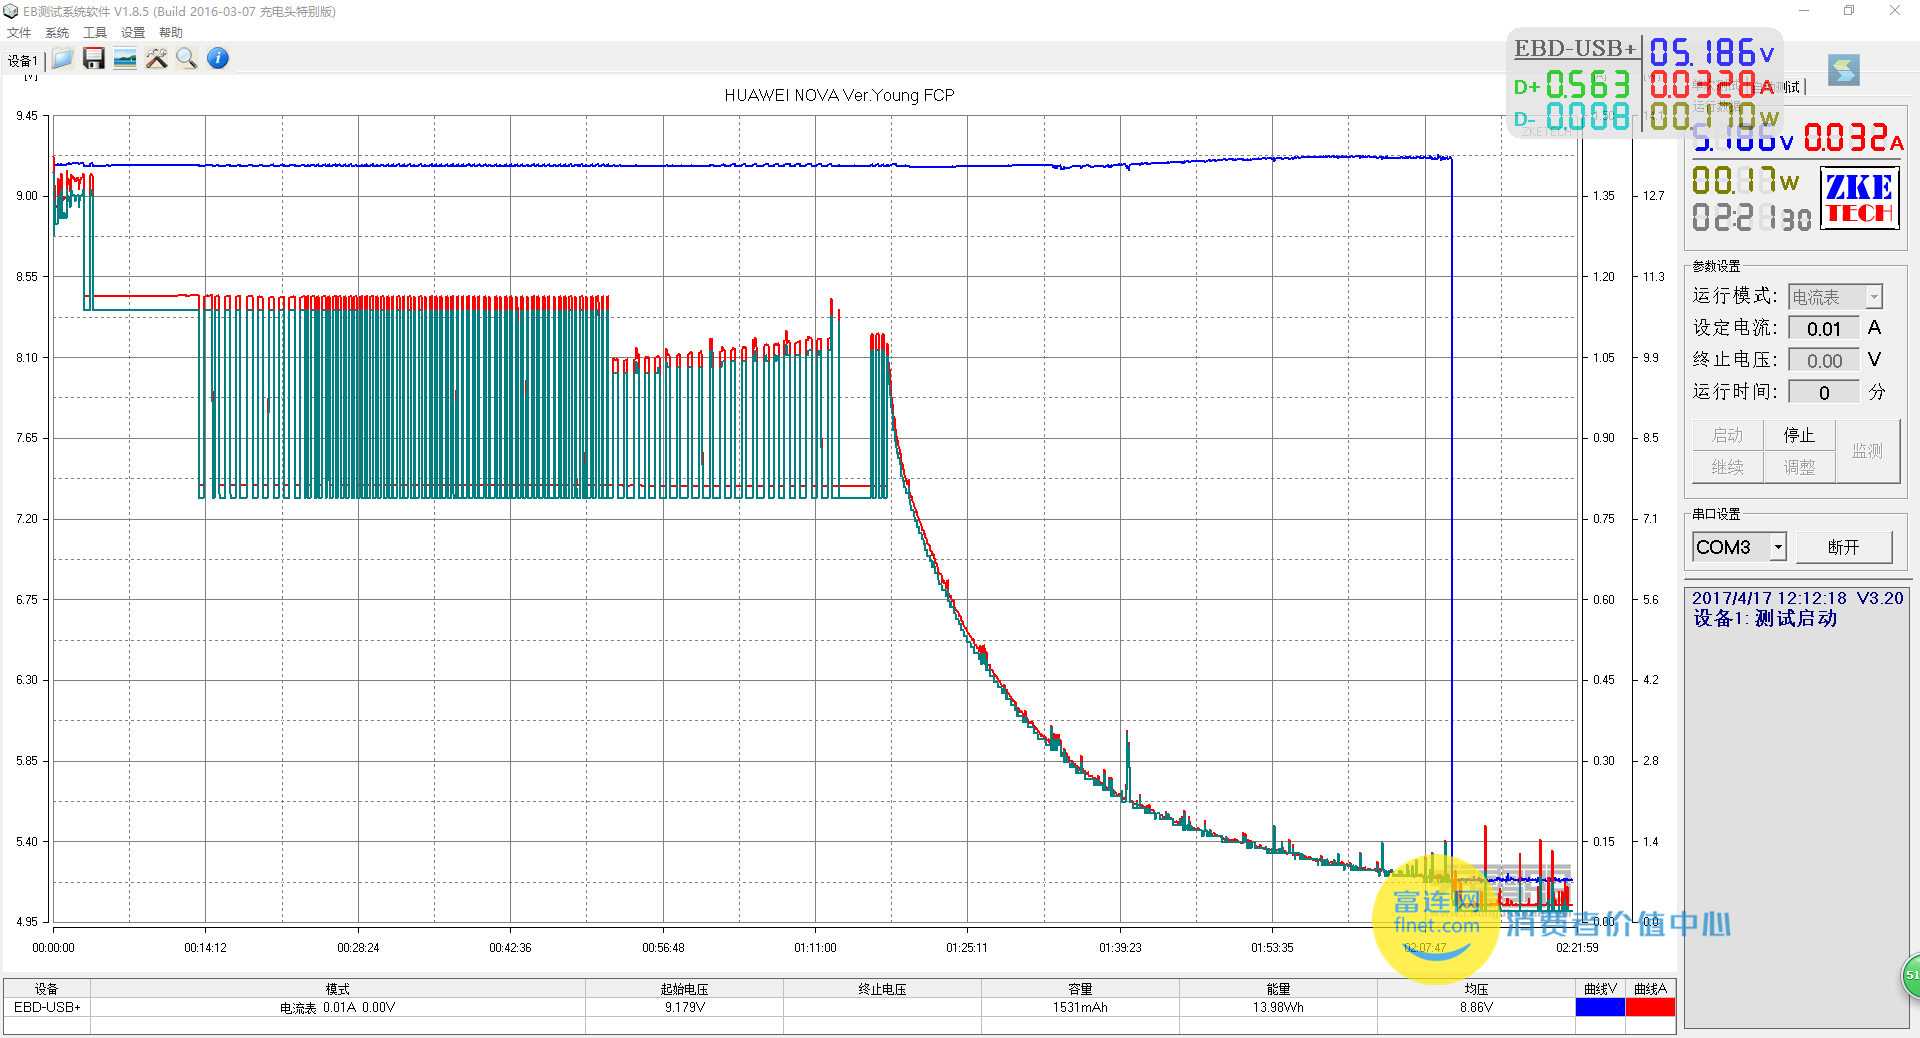Image resolution: width=1920 pixels, height=1038 pixels.
Task: Click the EB software title bar icon
Action: (11, 11)
